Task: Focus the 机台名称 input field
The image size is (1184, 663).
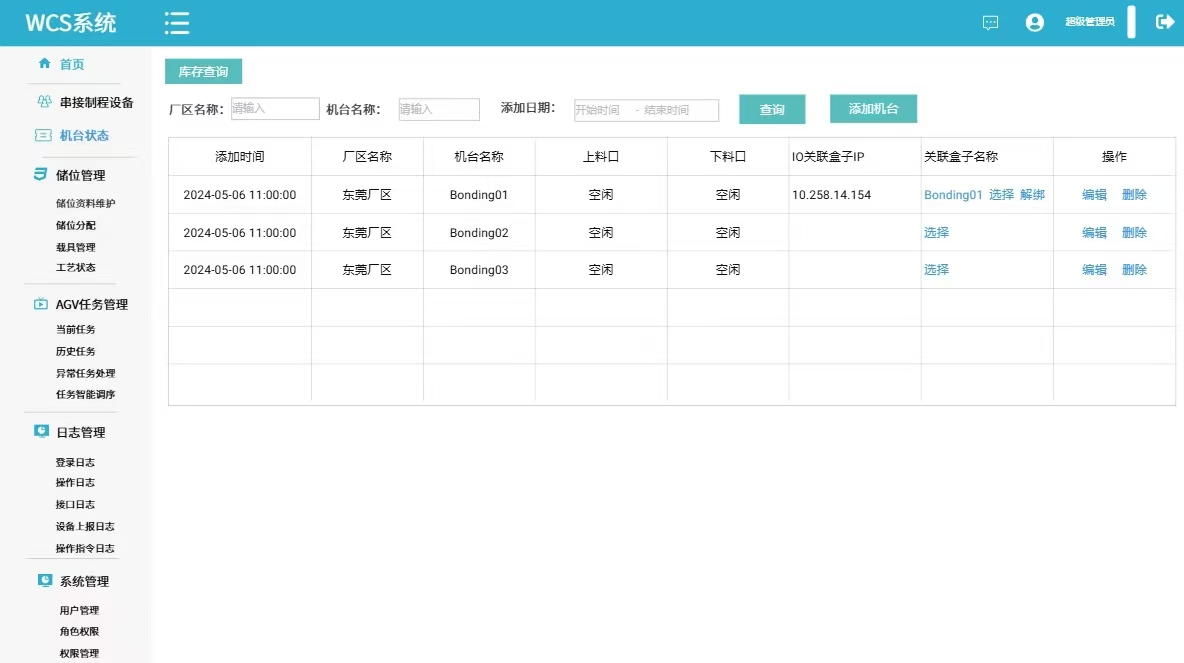Action: pyautogui.click(x=439, y=109)
